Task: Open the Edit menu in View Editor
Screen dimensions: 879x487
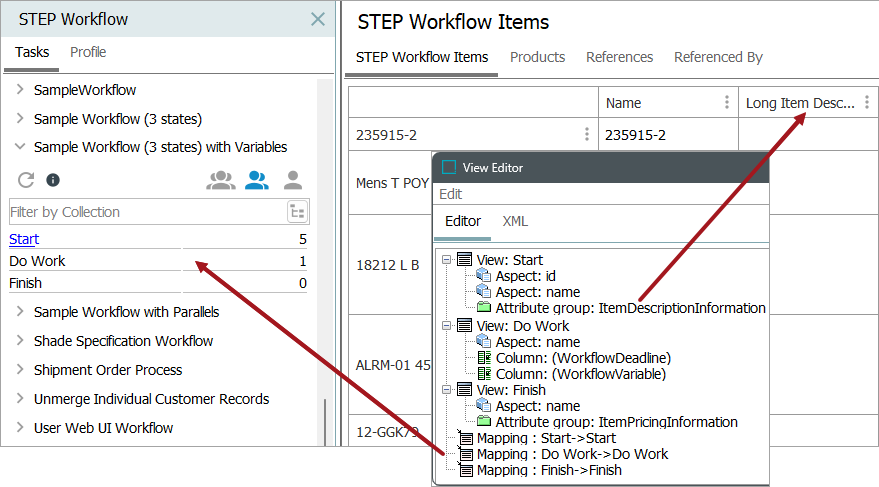Action: 451,194
